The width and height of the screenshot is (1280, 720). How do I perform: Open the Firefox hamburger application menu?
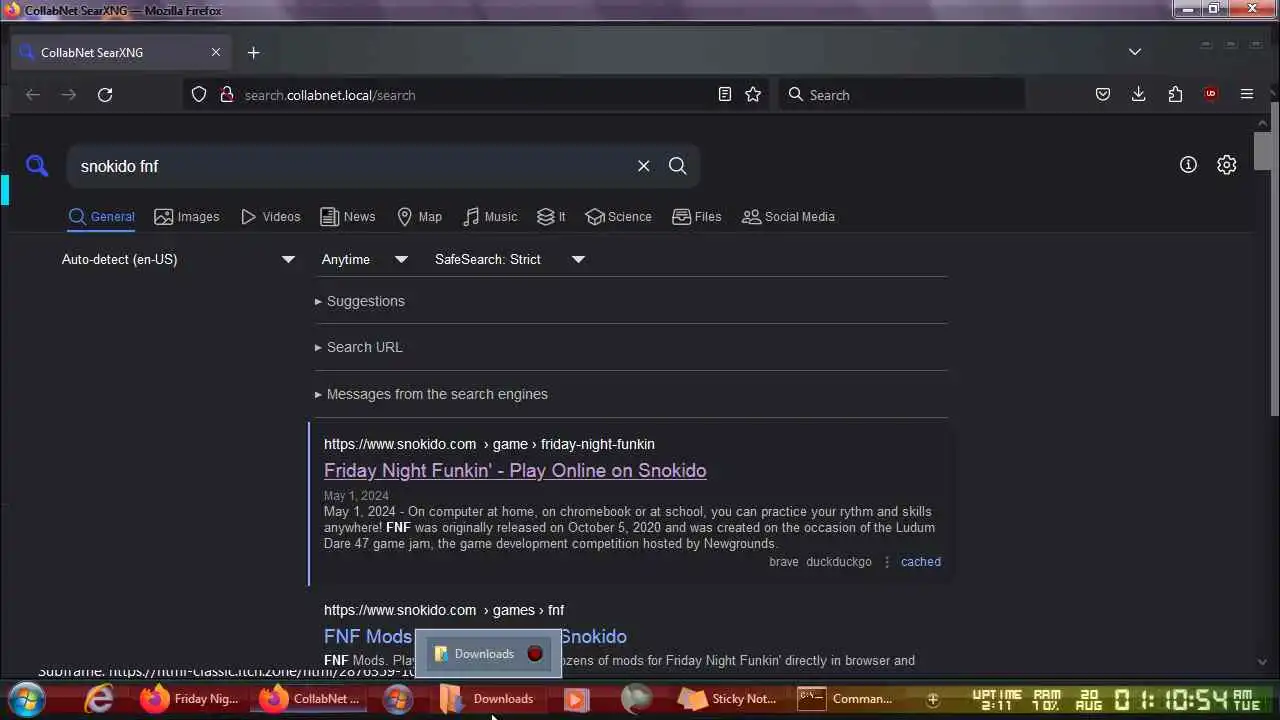point(1247,94)
